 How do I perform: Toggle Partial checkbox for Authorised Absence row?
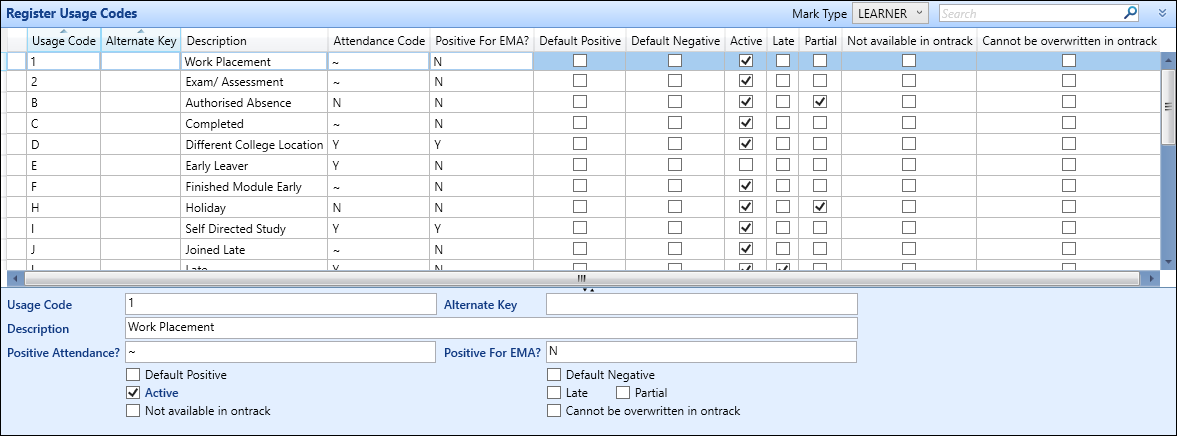point(820,103)
